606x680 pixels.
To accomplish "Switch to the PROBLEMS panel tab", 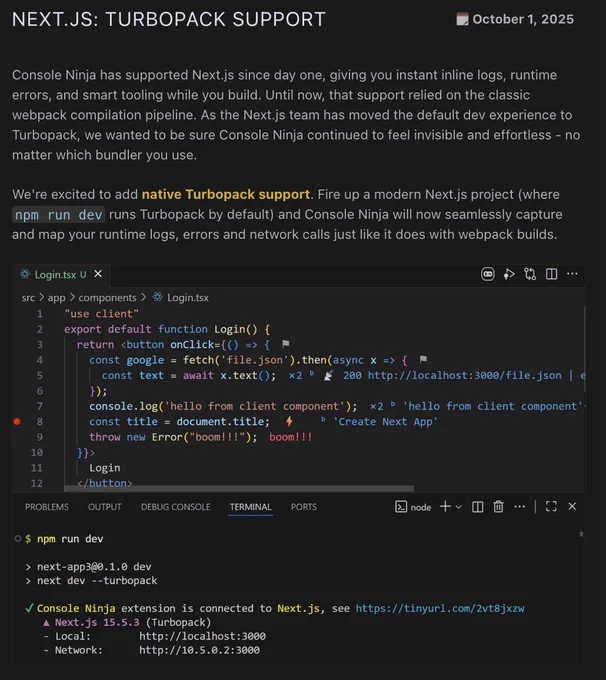I will point(47,507).
